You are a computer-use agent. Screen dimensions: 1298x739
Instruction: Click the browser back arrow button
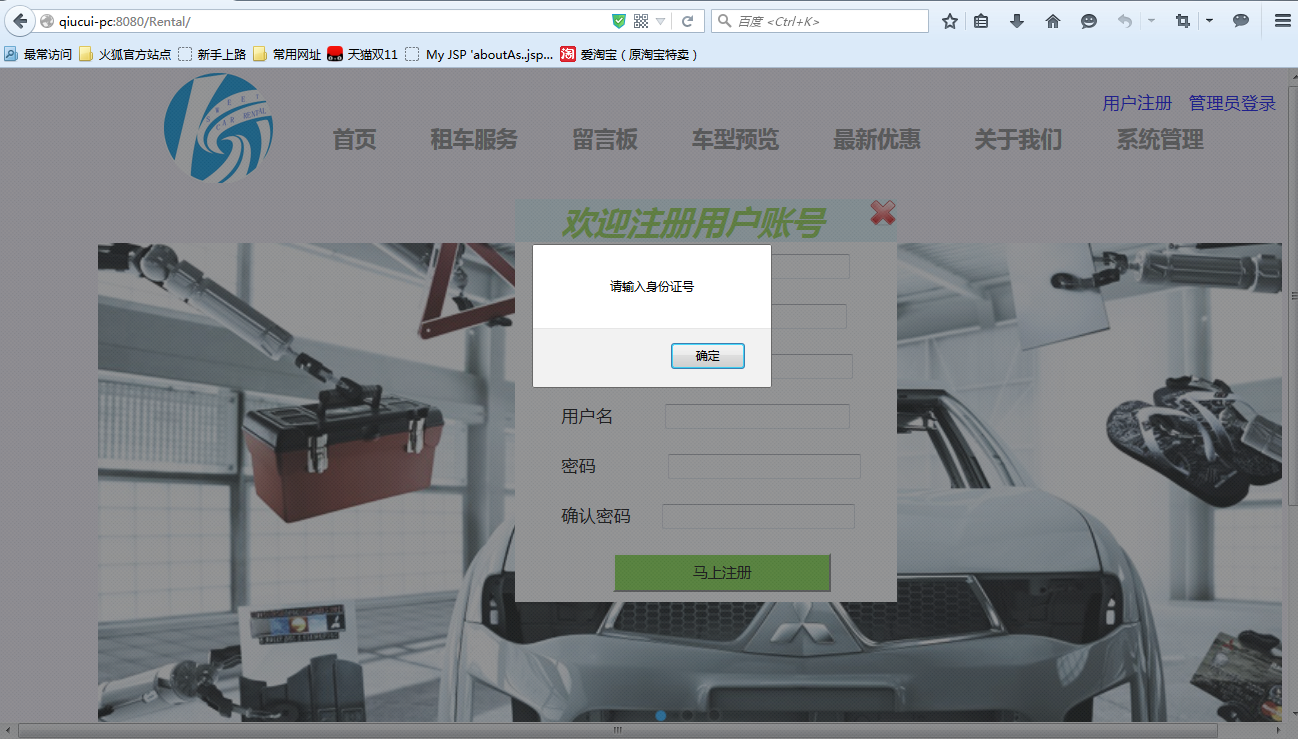(19, 21)
